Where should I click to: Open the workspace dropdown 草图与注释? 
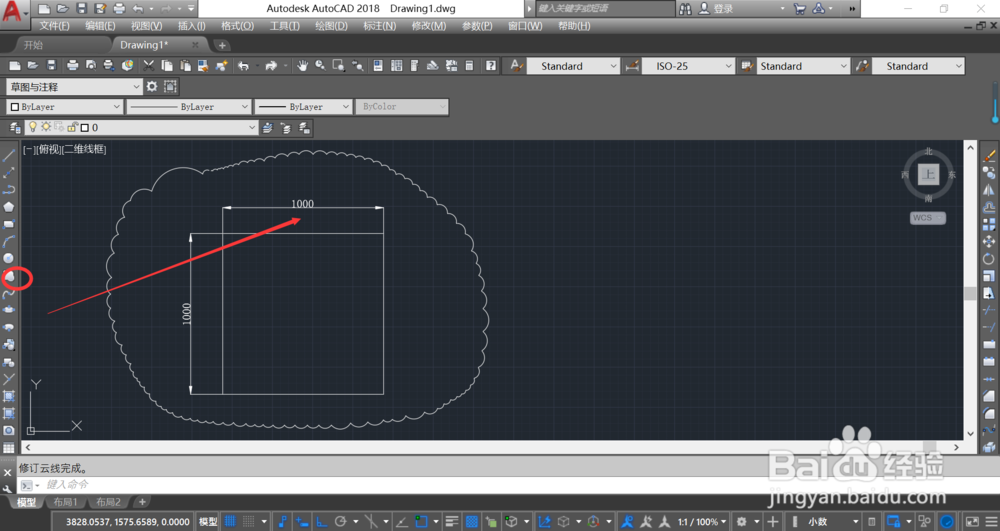74,87
